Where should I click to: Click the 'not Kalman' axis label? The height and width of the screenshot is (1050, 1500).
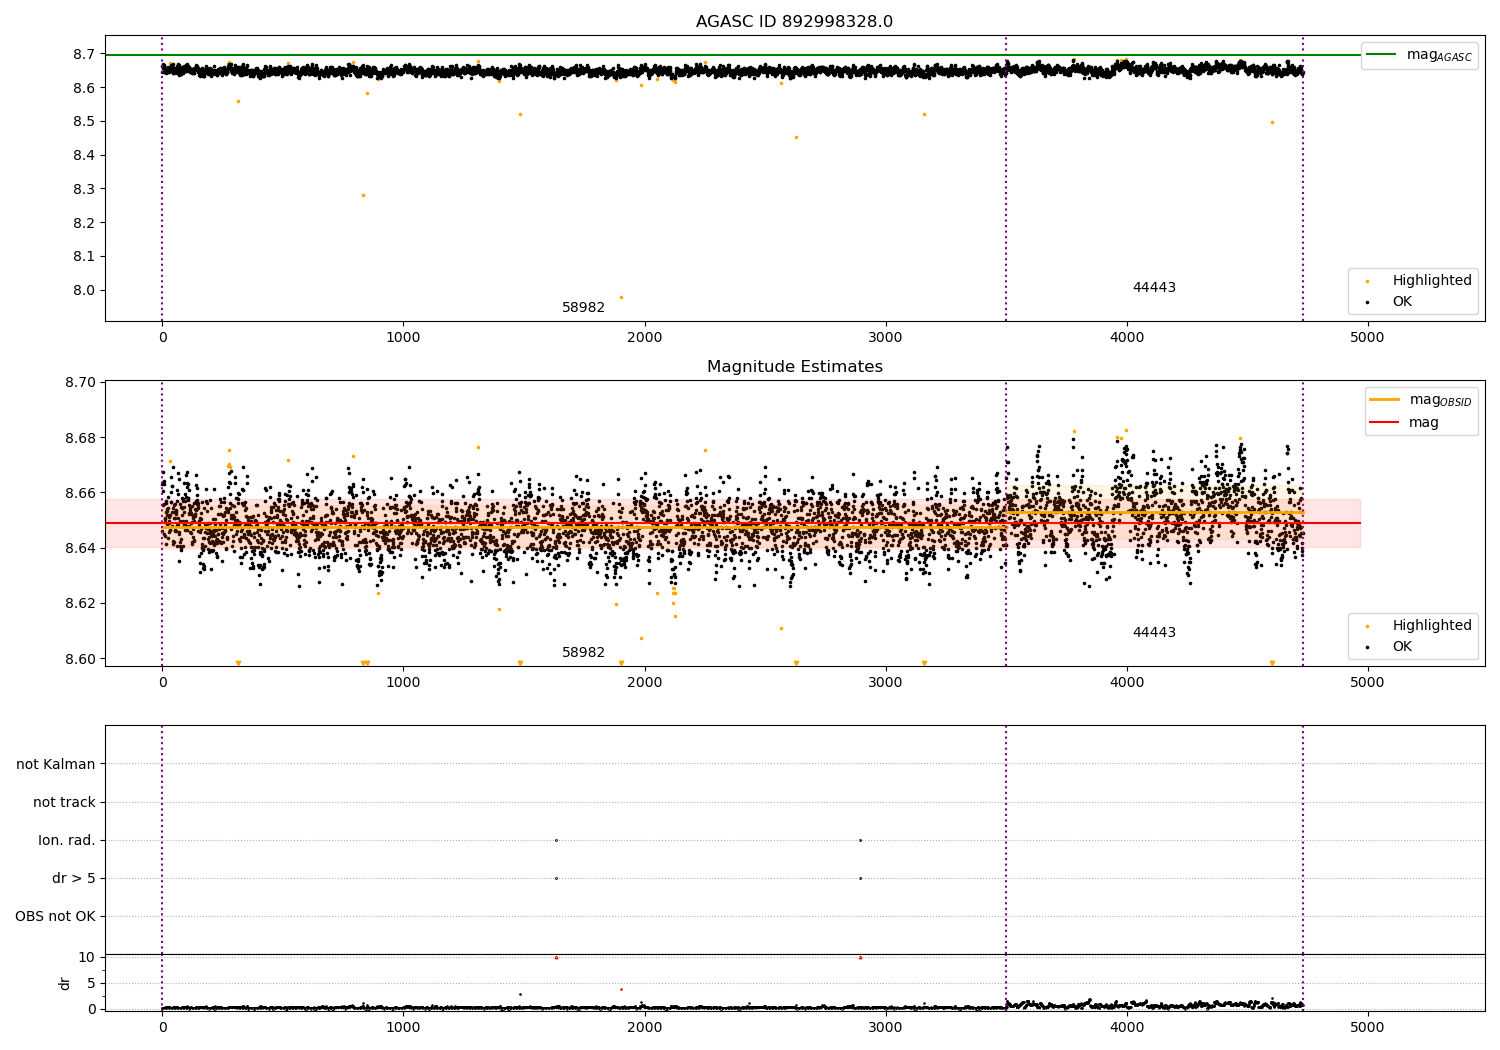coord(56,764)
